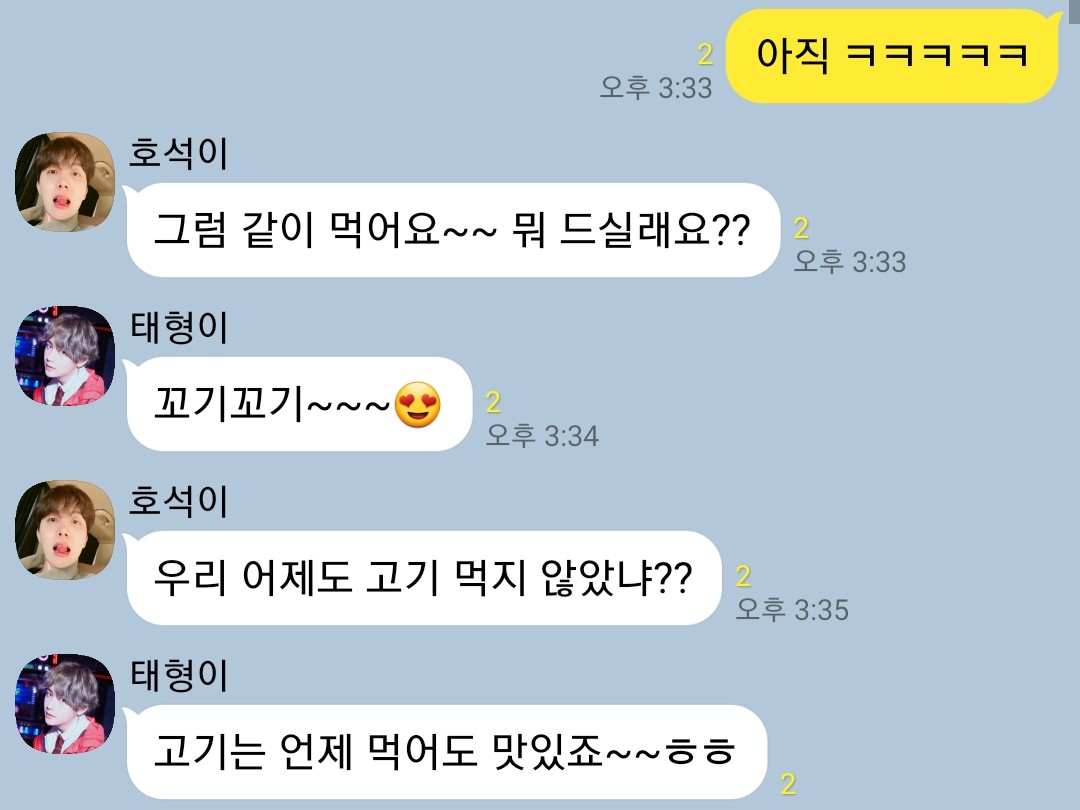1080x810 pixels.
Task: Tap 태형이's avatar beside 고기는 언제 message
Action: [65, 703]
